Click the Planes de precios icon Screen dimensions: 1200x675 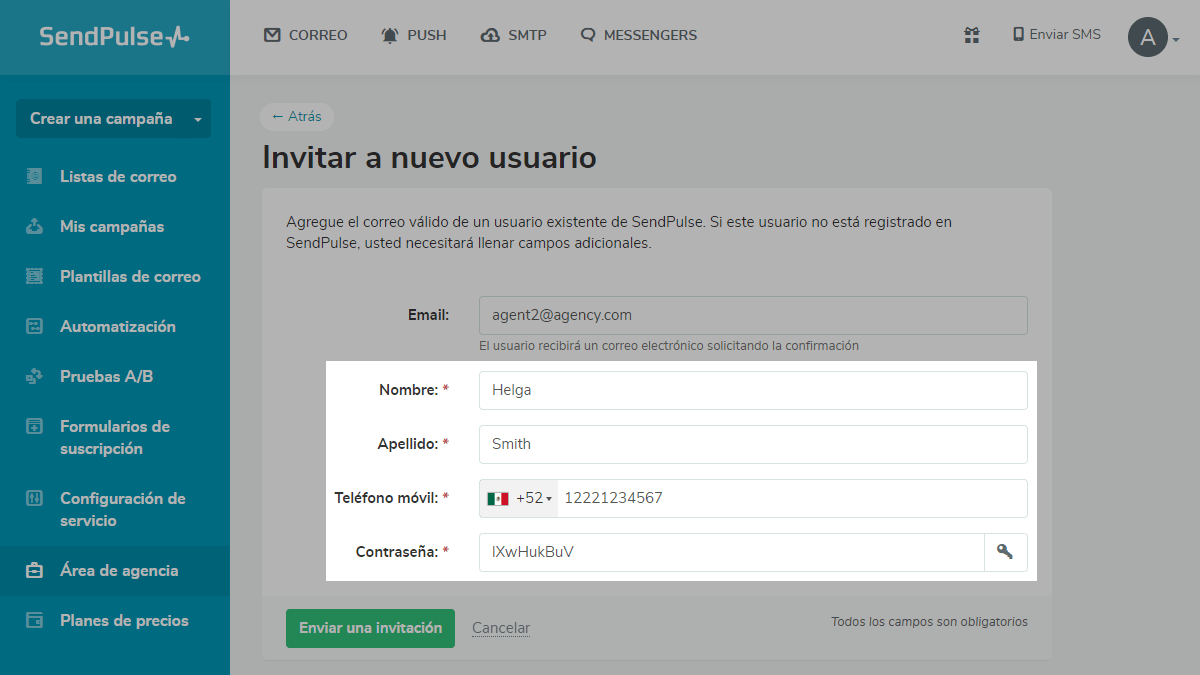pyautogui.click(x=35, y=620)
